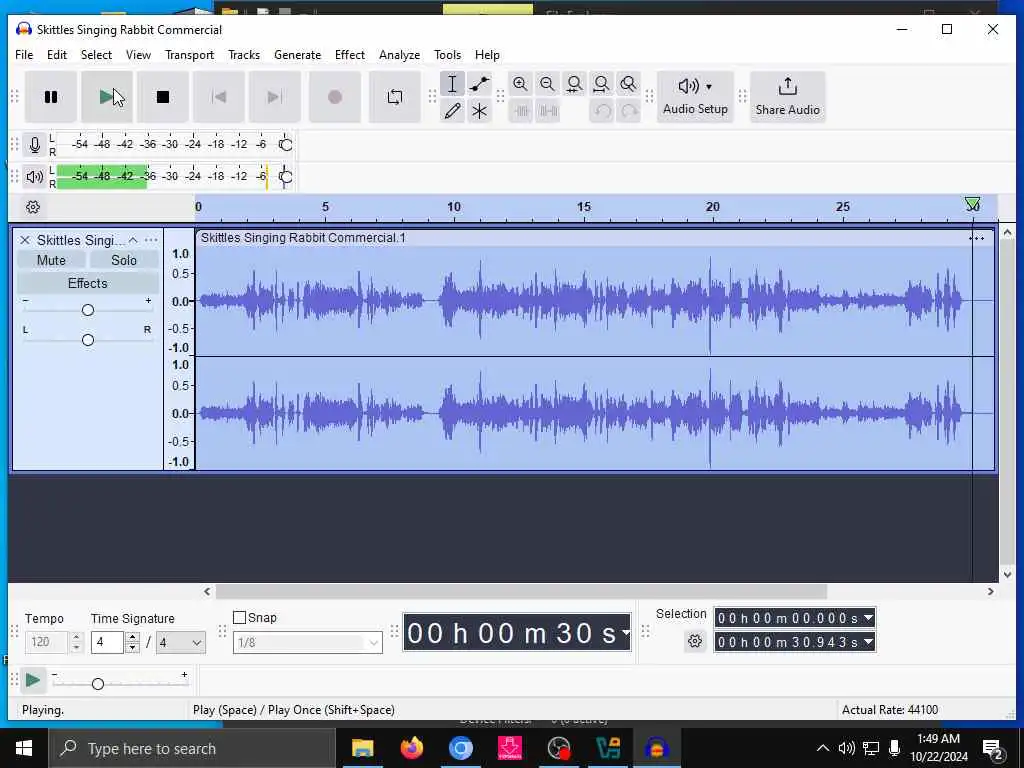Select the Selection (I-beam) tool
The width and height of the screenshot is (1024, 768).
click(x=452, y=84)
